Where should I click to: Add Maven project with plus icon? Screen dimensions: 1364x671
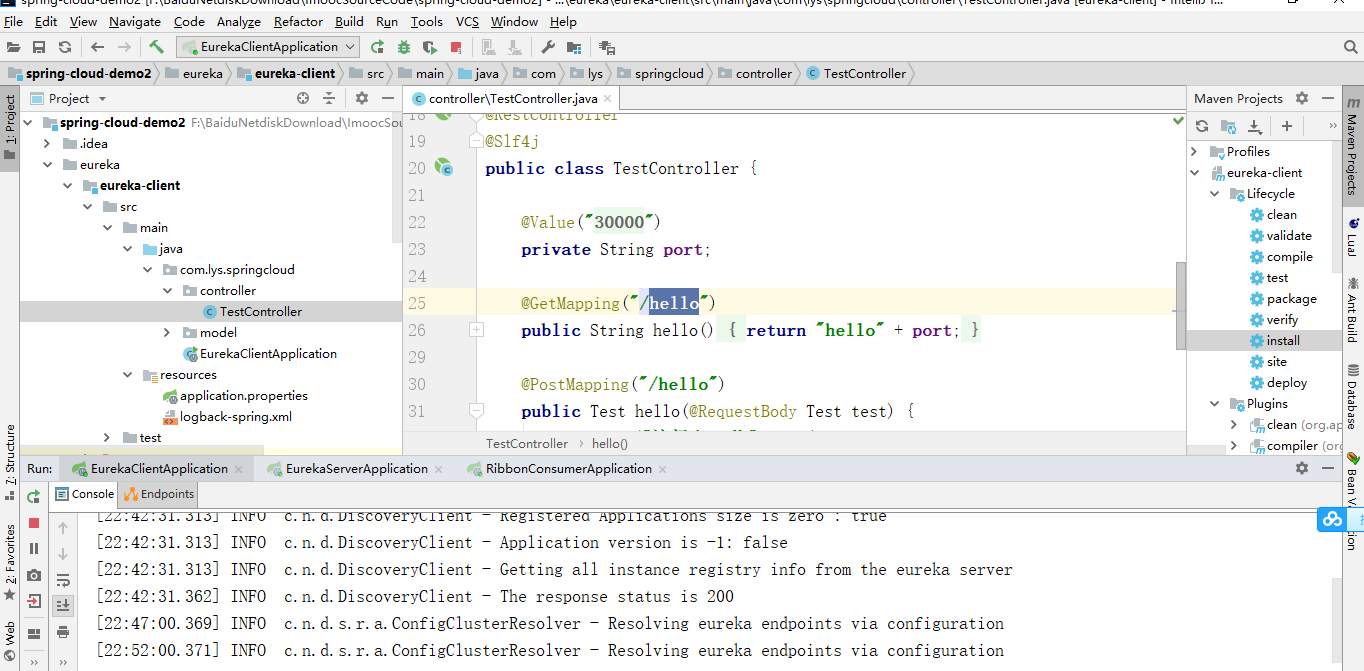(x=1287, y=126)
